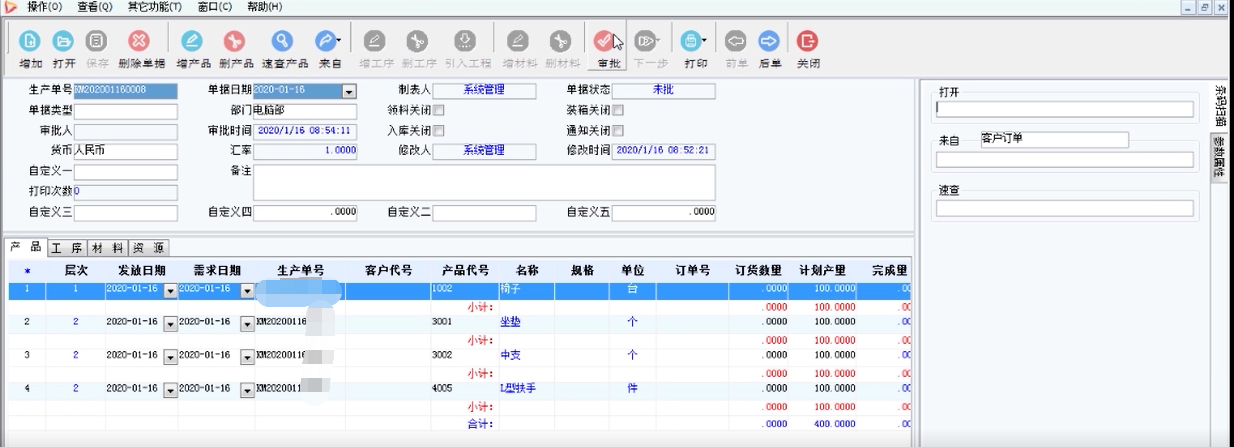The image size is (1234, 447).
Task: Open the 窗口(C) menu
Action: tap(215, 7)
